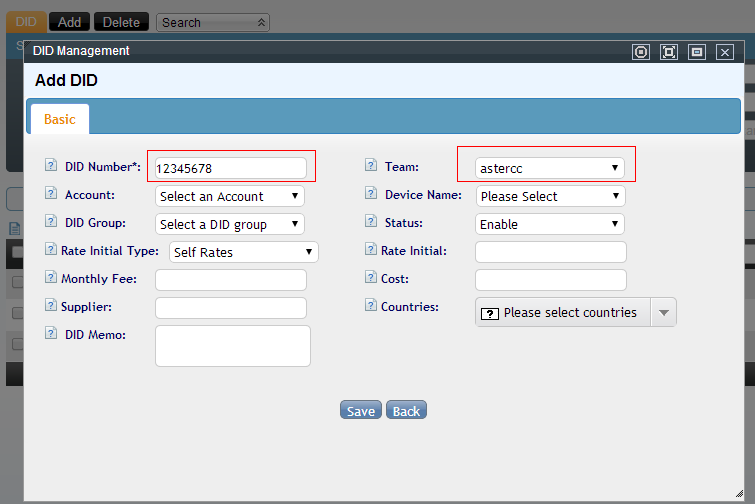Open the Device Name dropdown
This screenshot has width=755, height=504.
550,196
